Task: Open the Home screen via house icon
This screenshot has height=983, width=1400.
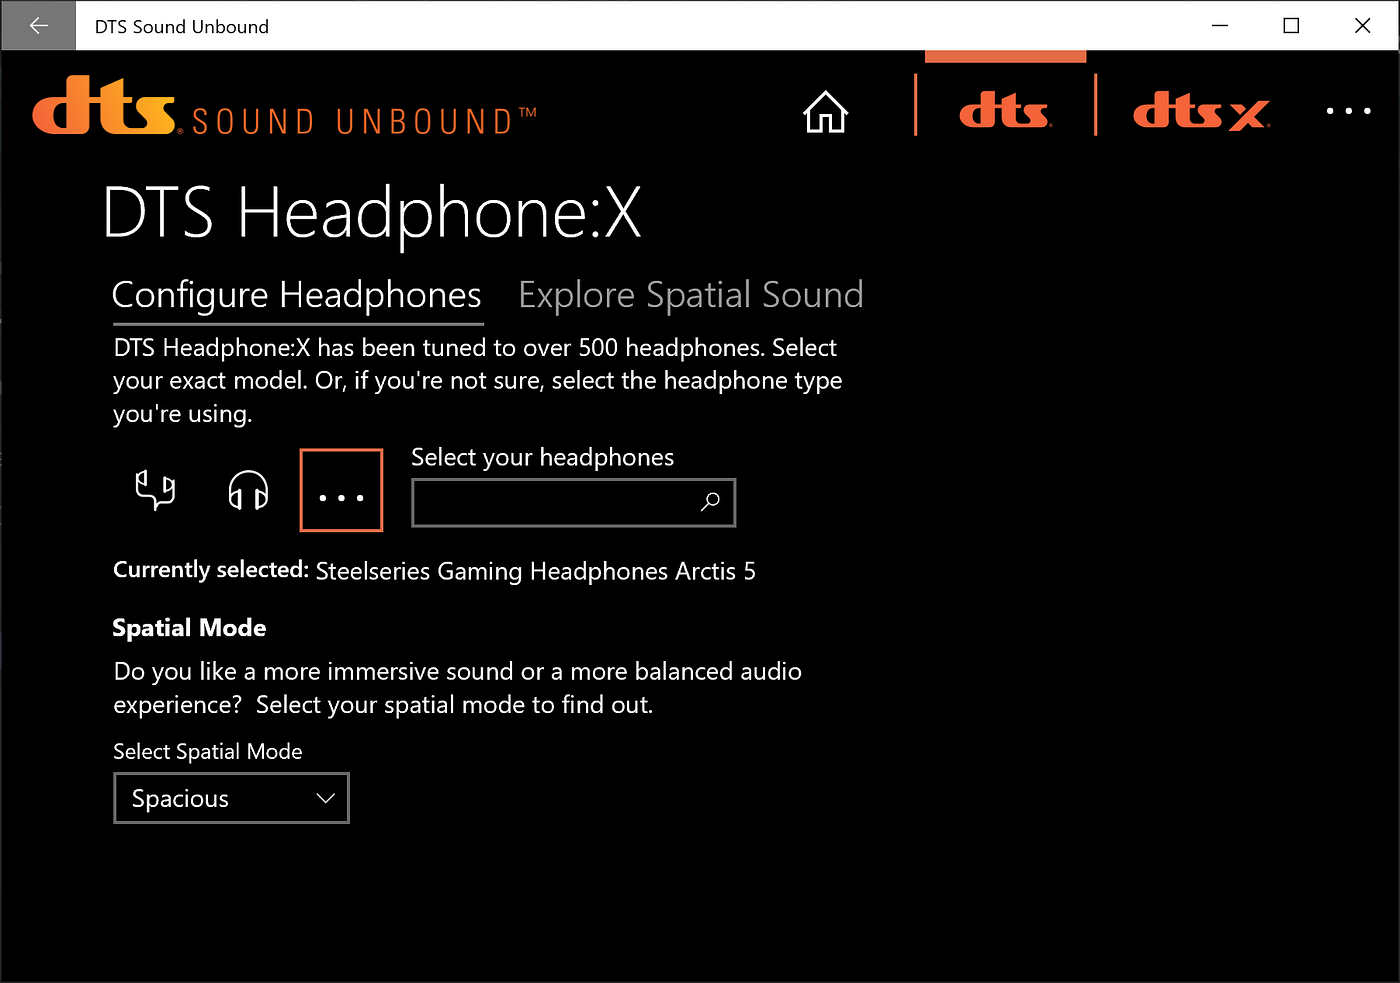Action: pos(825,113)
